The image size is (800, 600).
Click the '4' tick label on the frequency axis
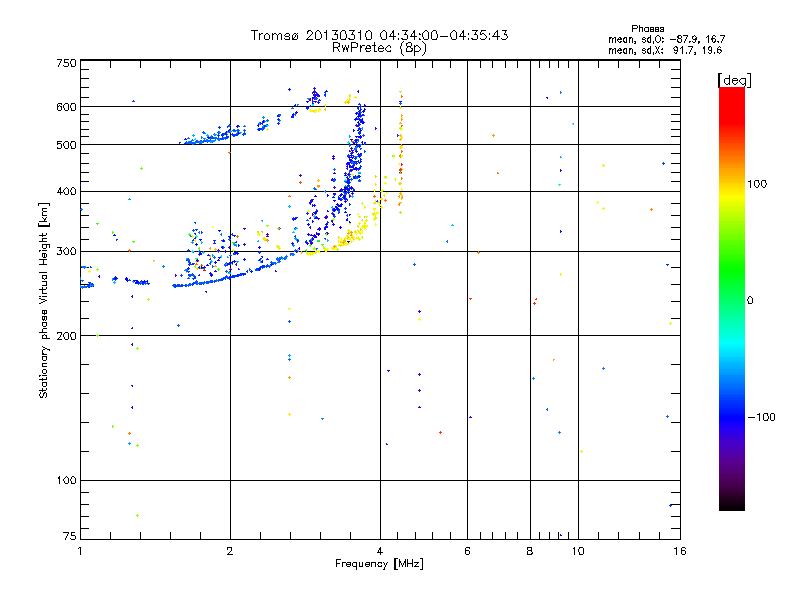pyautogui.click(x=380, y=551)
